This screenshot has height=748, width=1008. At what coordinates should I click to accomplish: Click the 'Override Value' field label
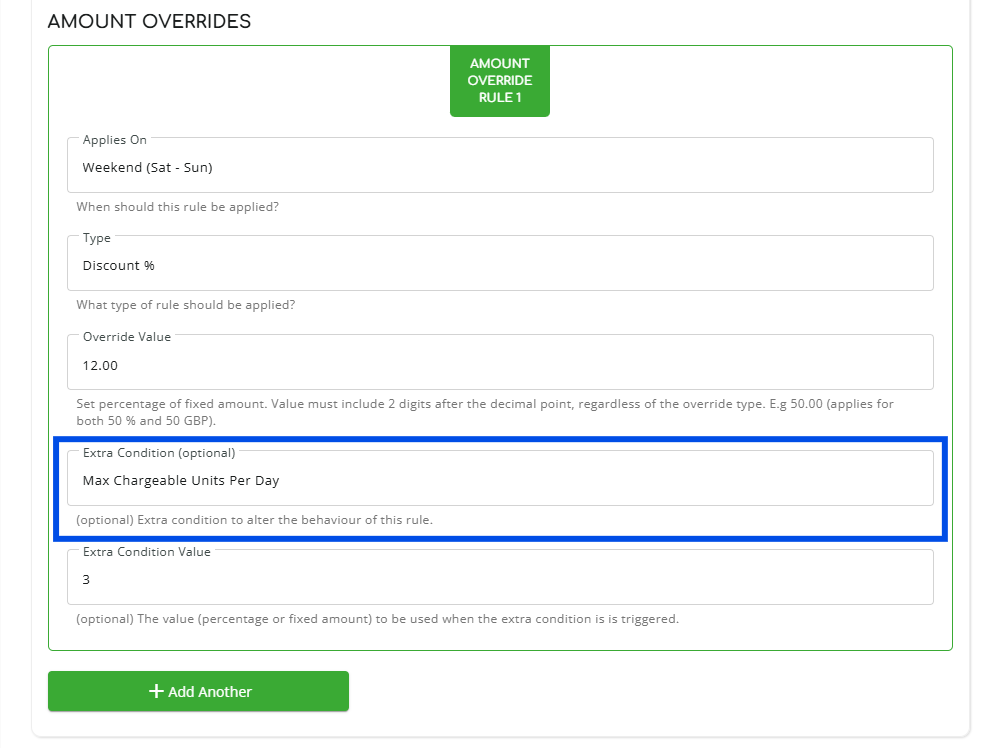click(127, 337)
